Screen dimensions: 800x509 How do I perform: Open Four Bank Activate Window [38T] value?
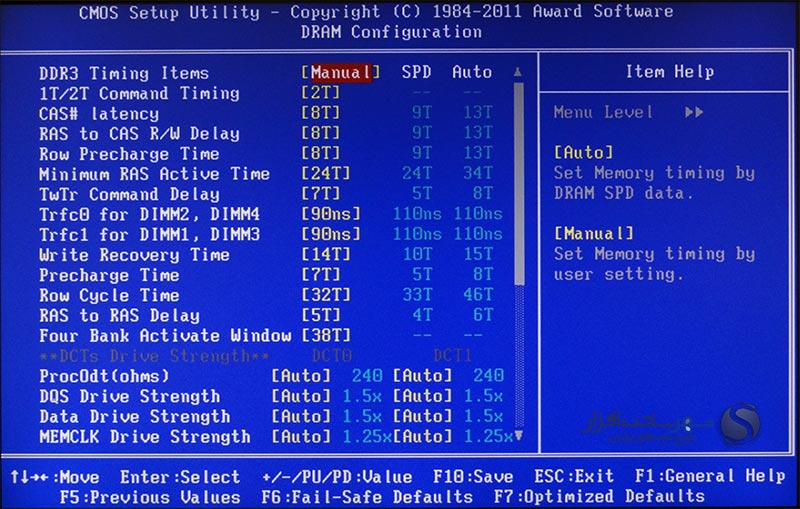click(326, 335)
